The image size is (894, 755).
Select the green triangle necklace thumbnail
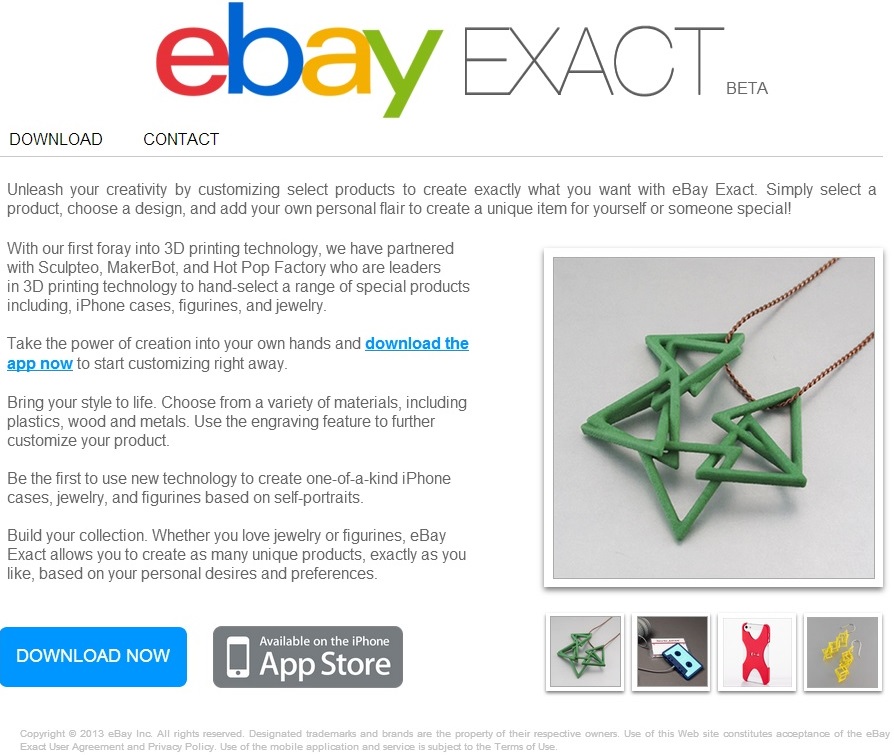point(585,652)
